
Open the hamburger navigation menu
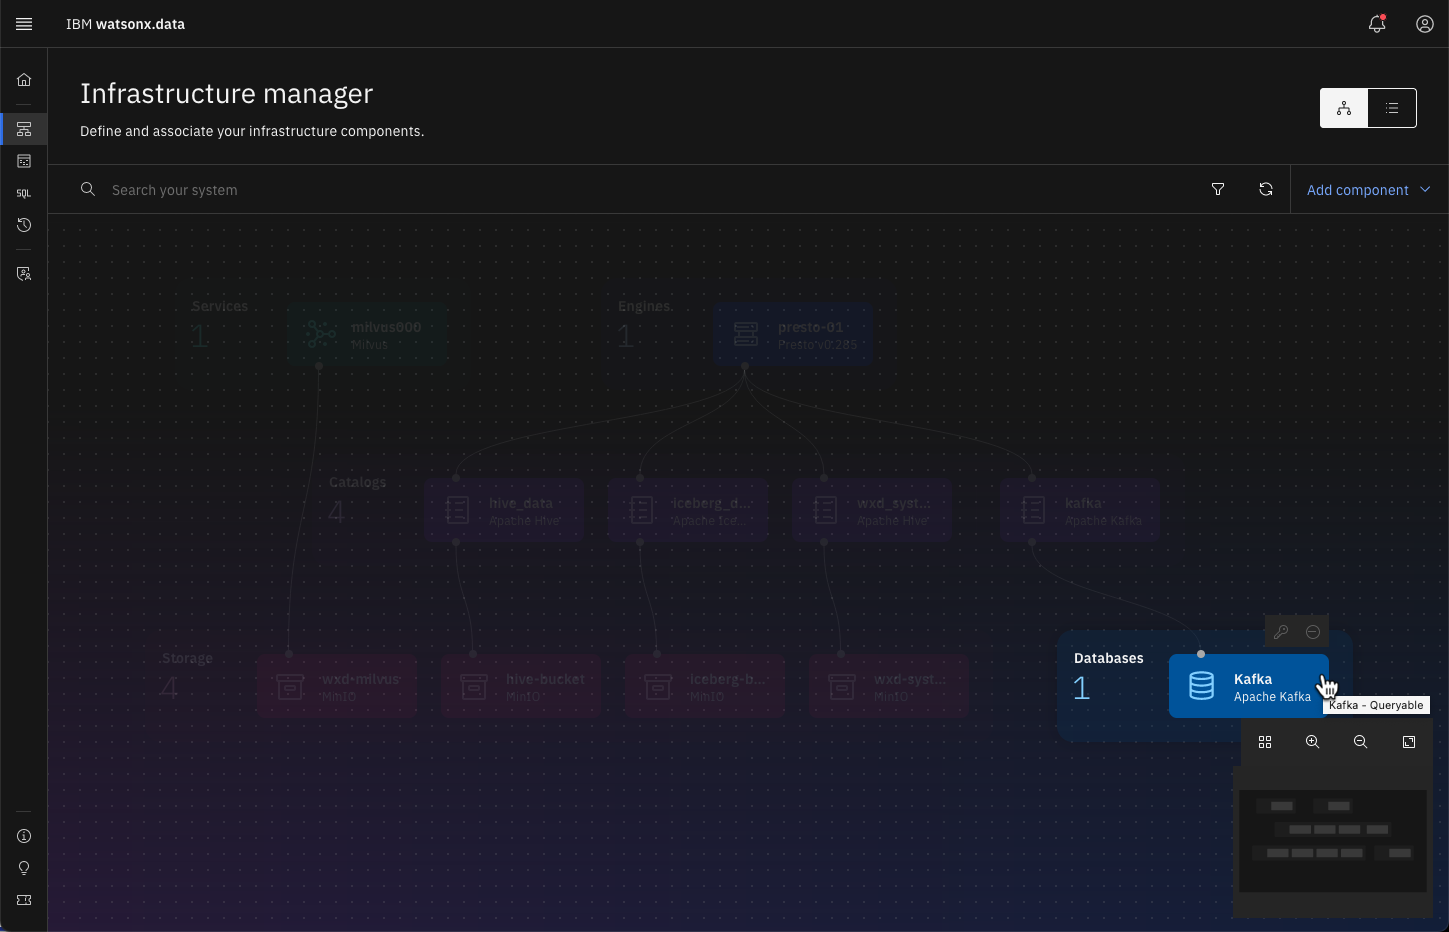click(x=24, y=24)
